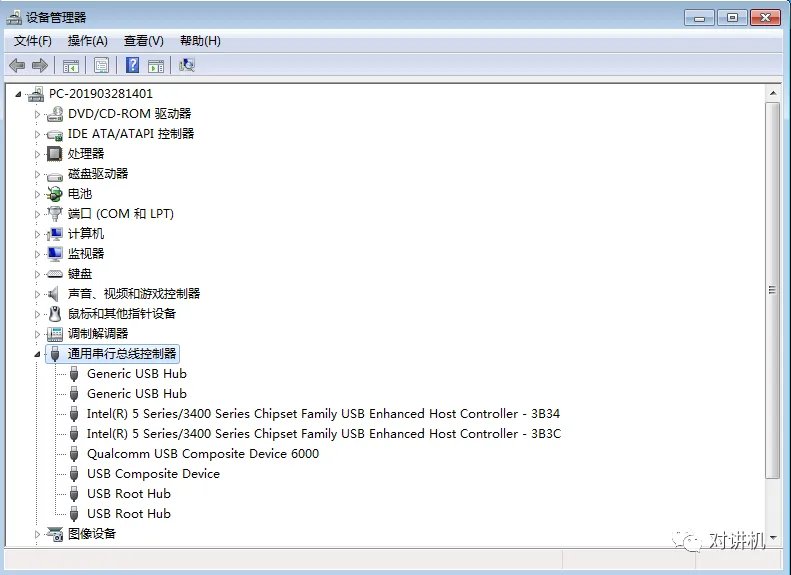Expand the DVD/CD-ROM 驱动器 node
791x575 pixels.
pos(38,114)
